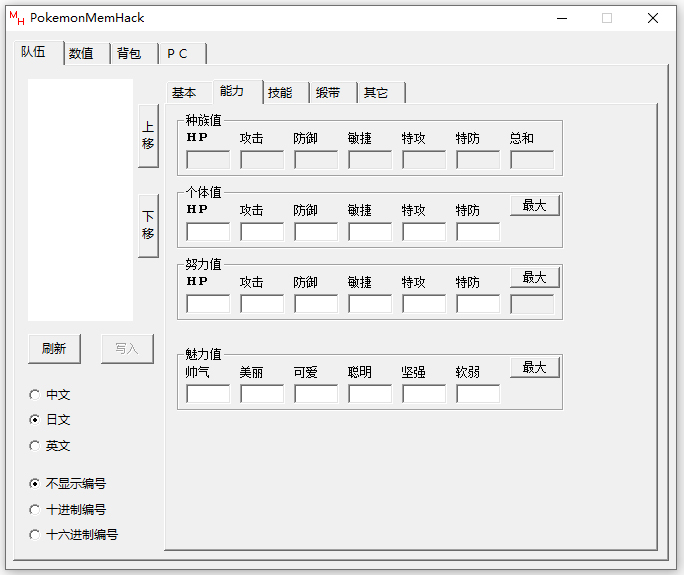Select the 中文 language radio button
The width and height of the screenshot is (684, 575).
[x=49, y=395]
